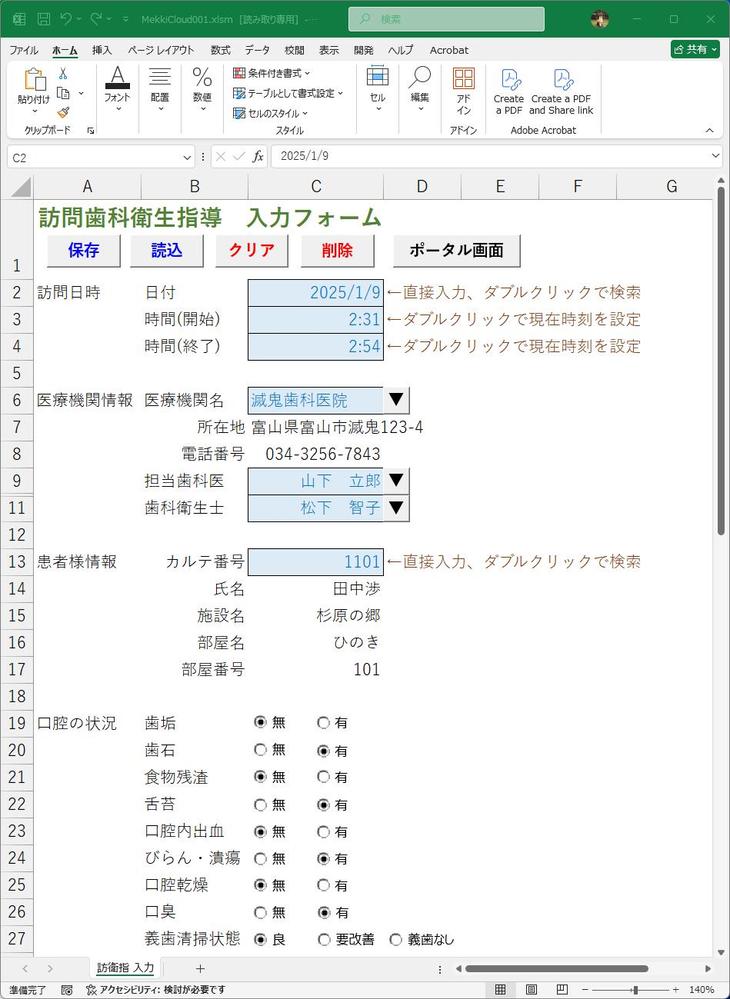Switch to the Acrobat tab
Viewport: 730px width, 999px height.
[x=449, y=50]
